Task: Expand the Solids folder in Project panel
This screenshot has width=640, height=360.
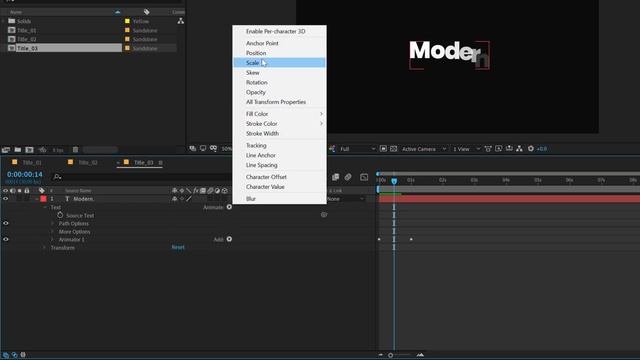Action: [3, 21]
